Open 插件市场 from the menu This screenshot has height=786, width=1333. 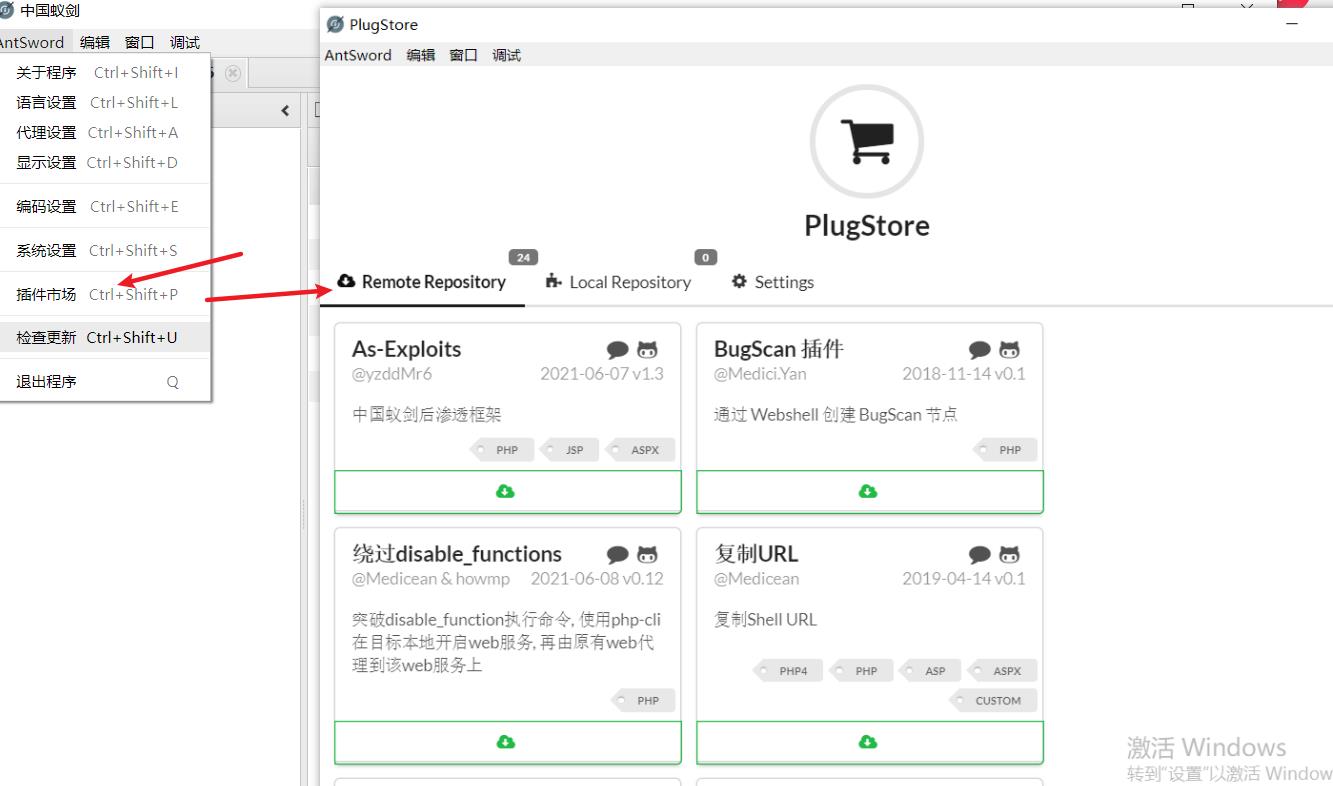click(105, 294)
